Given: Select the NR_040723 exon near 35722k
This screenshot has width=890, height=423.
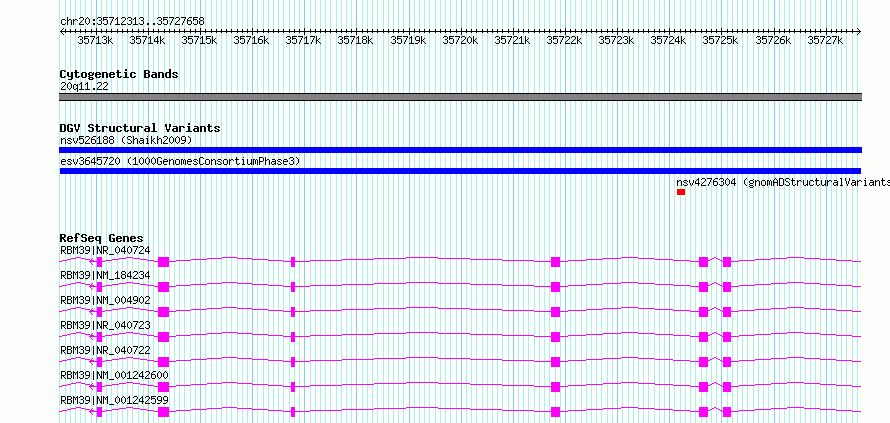Looking at the screenshot, I should click(556, 337).
